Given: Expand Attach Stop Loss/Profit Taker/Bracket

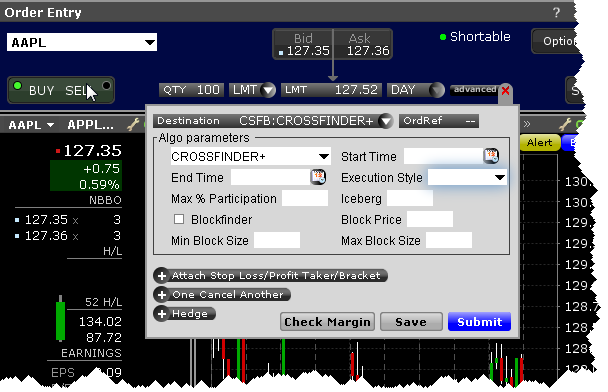Looking at the screenshot, I should (271, 276).
